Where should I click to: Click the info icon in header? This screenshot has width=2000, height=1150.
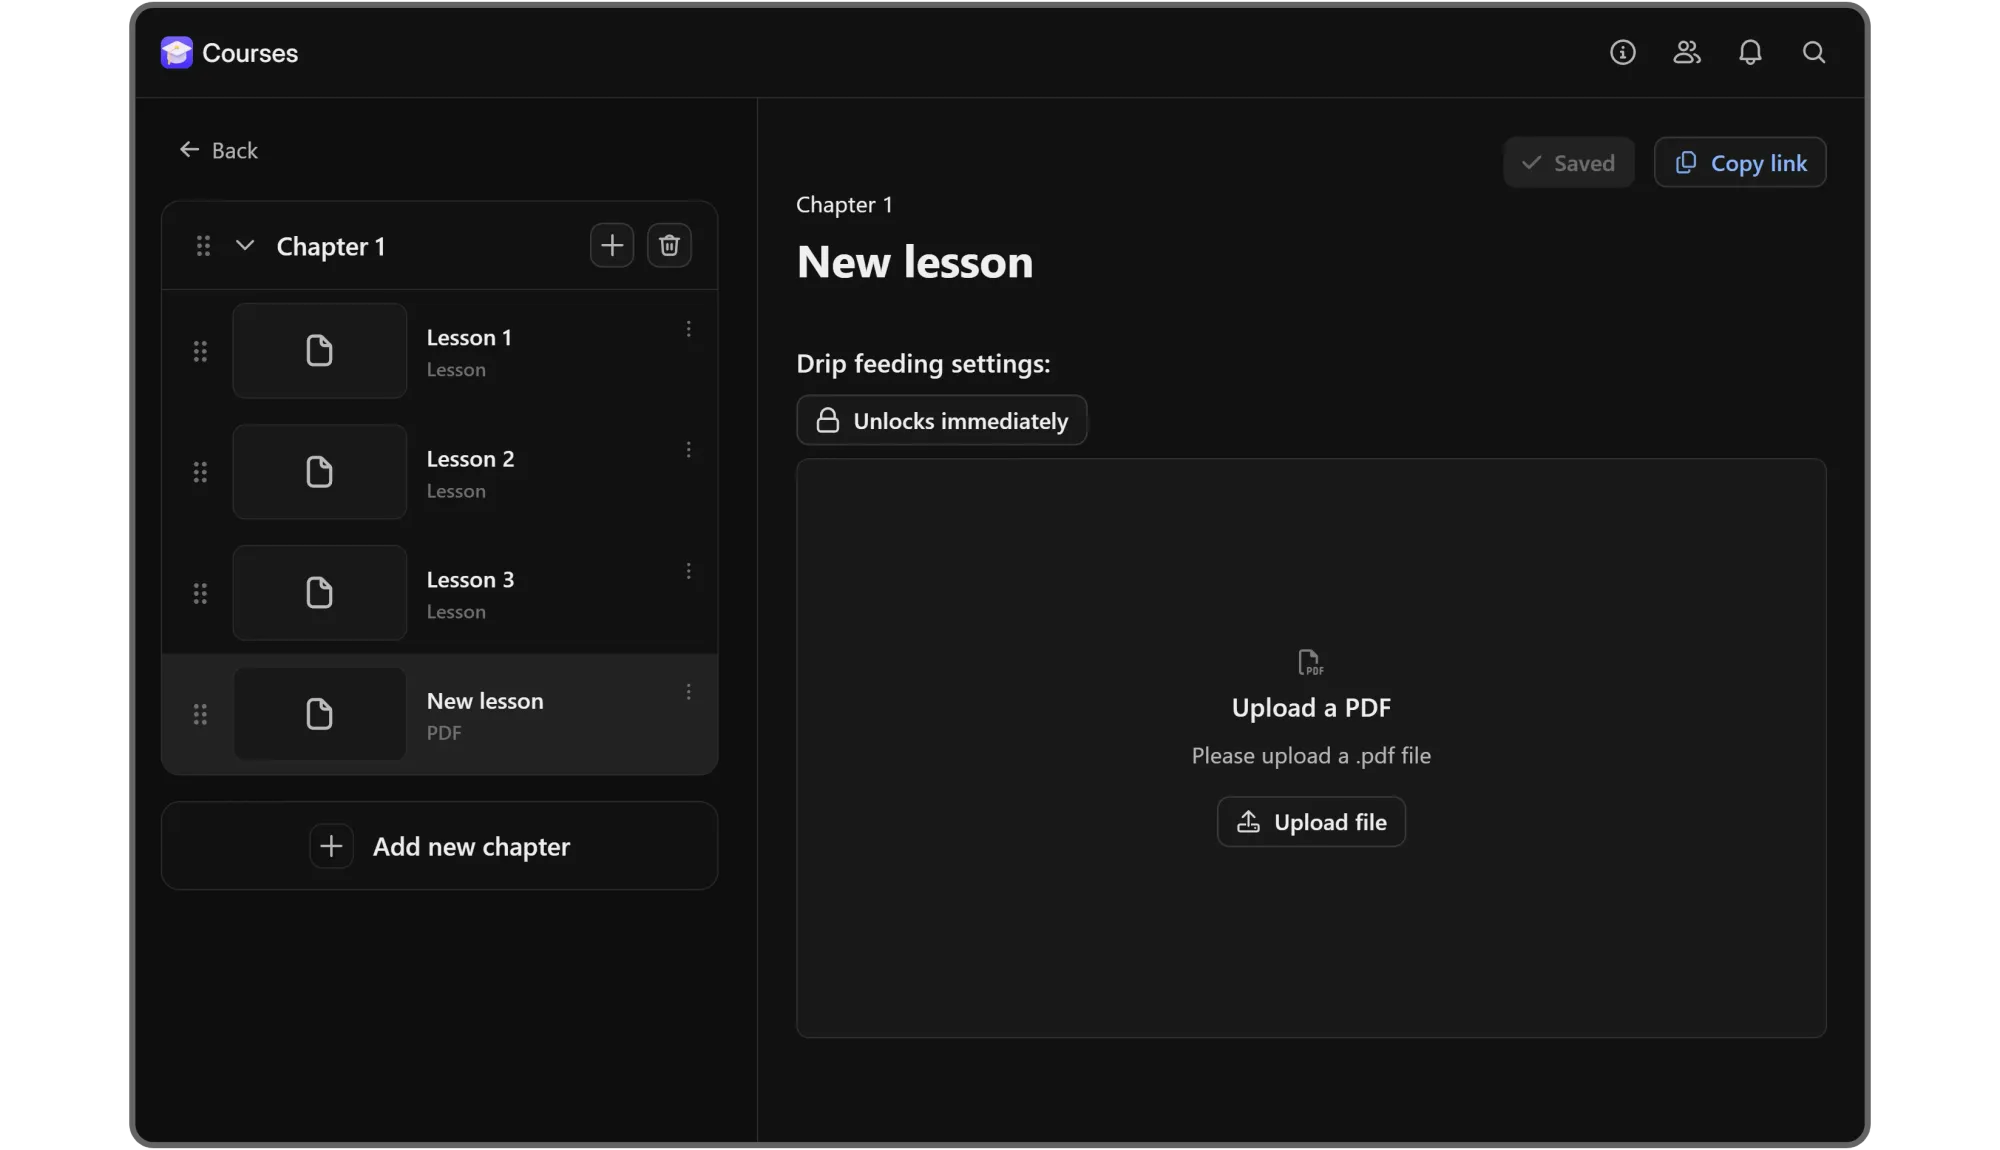(1622, 52)
